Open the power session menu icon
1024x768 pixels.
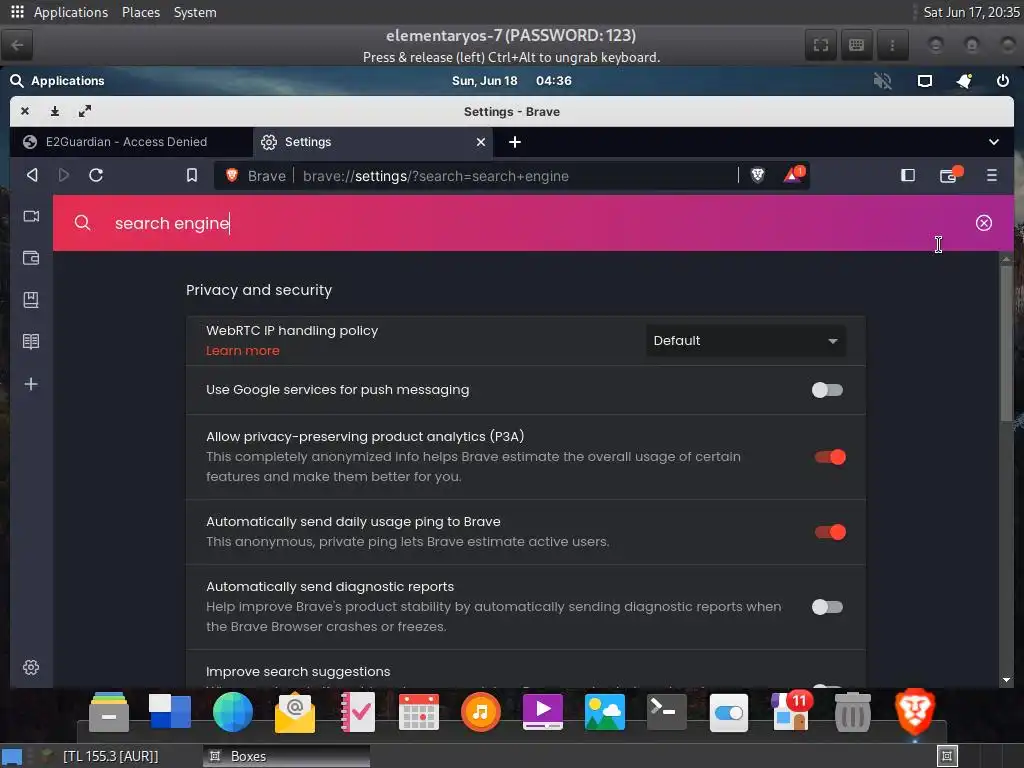pos(1002,81)
